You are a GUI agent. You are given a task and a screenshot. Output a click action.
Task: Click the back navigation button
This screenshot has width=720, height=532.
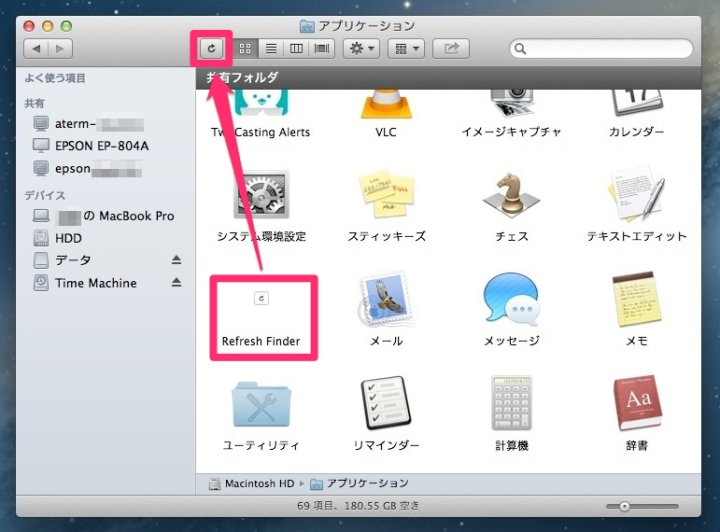(37, 48)
